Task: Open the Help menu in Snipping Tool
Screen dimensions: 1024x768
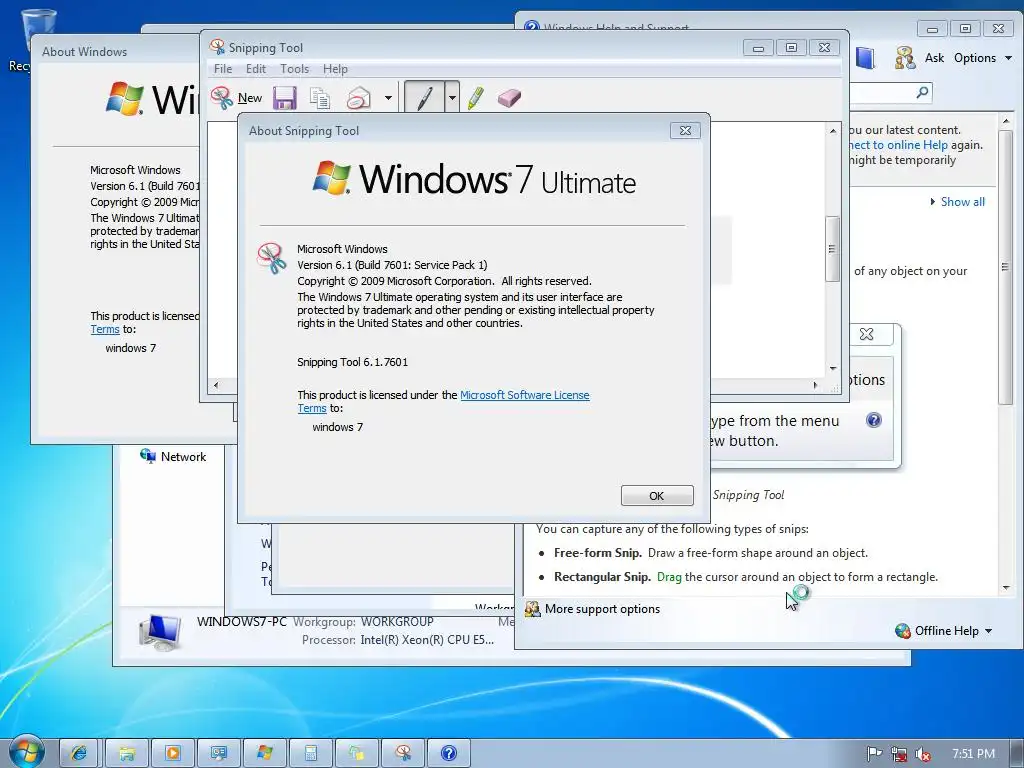Action: [x=335, y=69]
